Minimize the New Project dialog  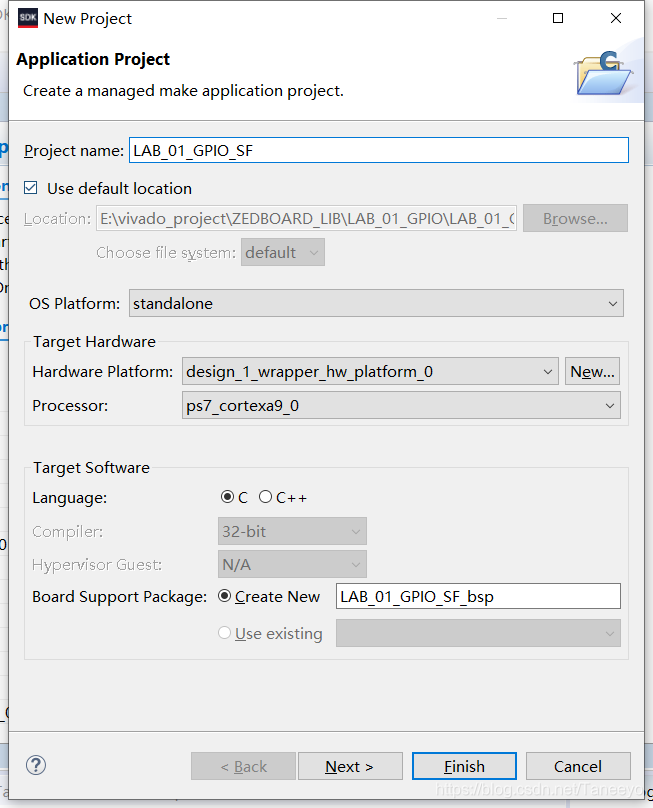tap(501, 18)
